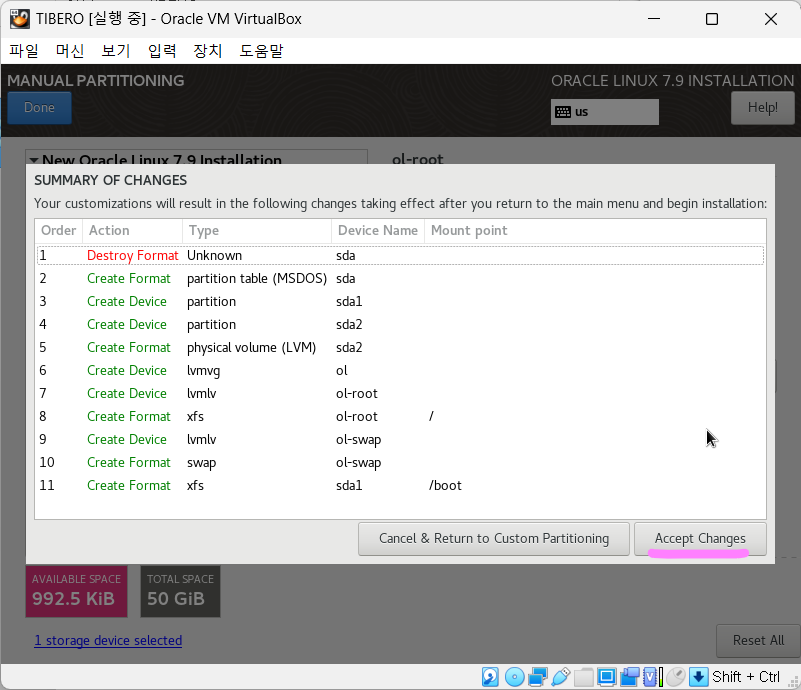801x690 pixels.
Task: Select the xfs ol-root row mounted at /
Action: (x=400, y=416)
